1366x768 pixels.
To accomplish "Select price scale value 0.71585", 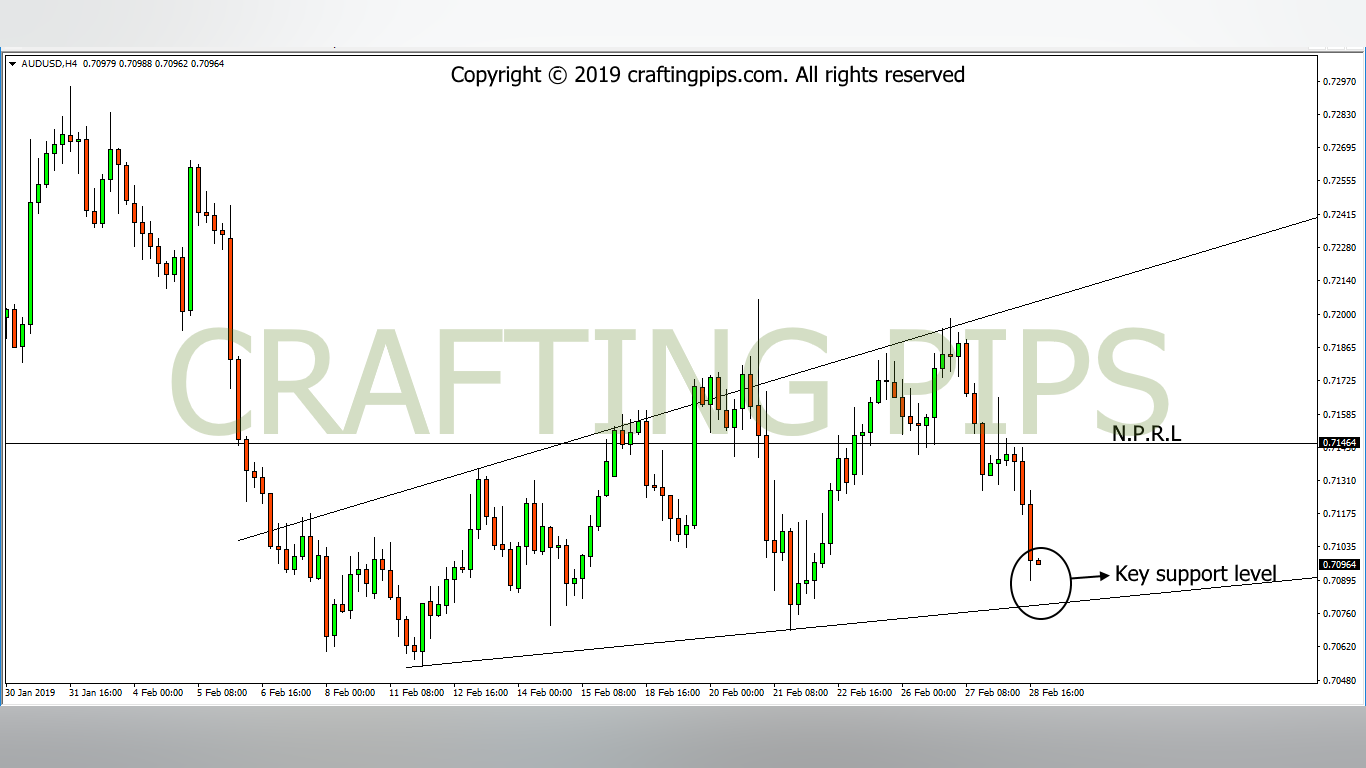I will click(1342, 414).
